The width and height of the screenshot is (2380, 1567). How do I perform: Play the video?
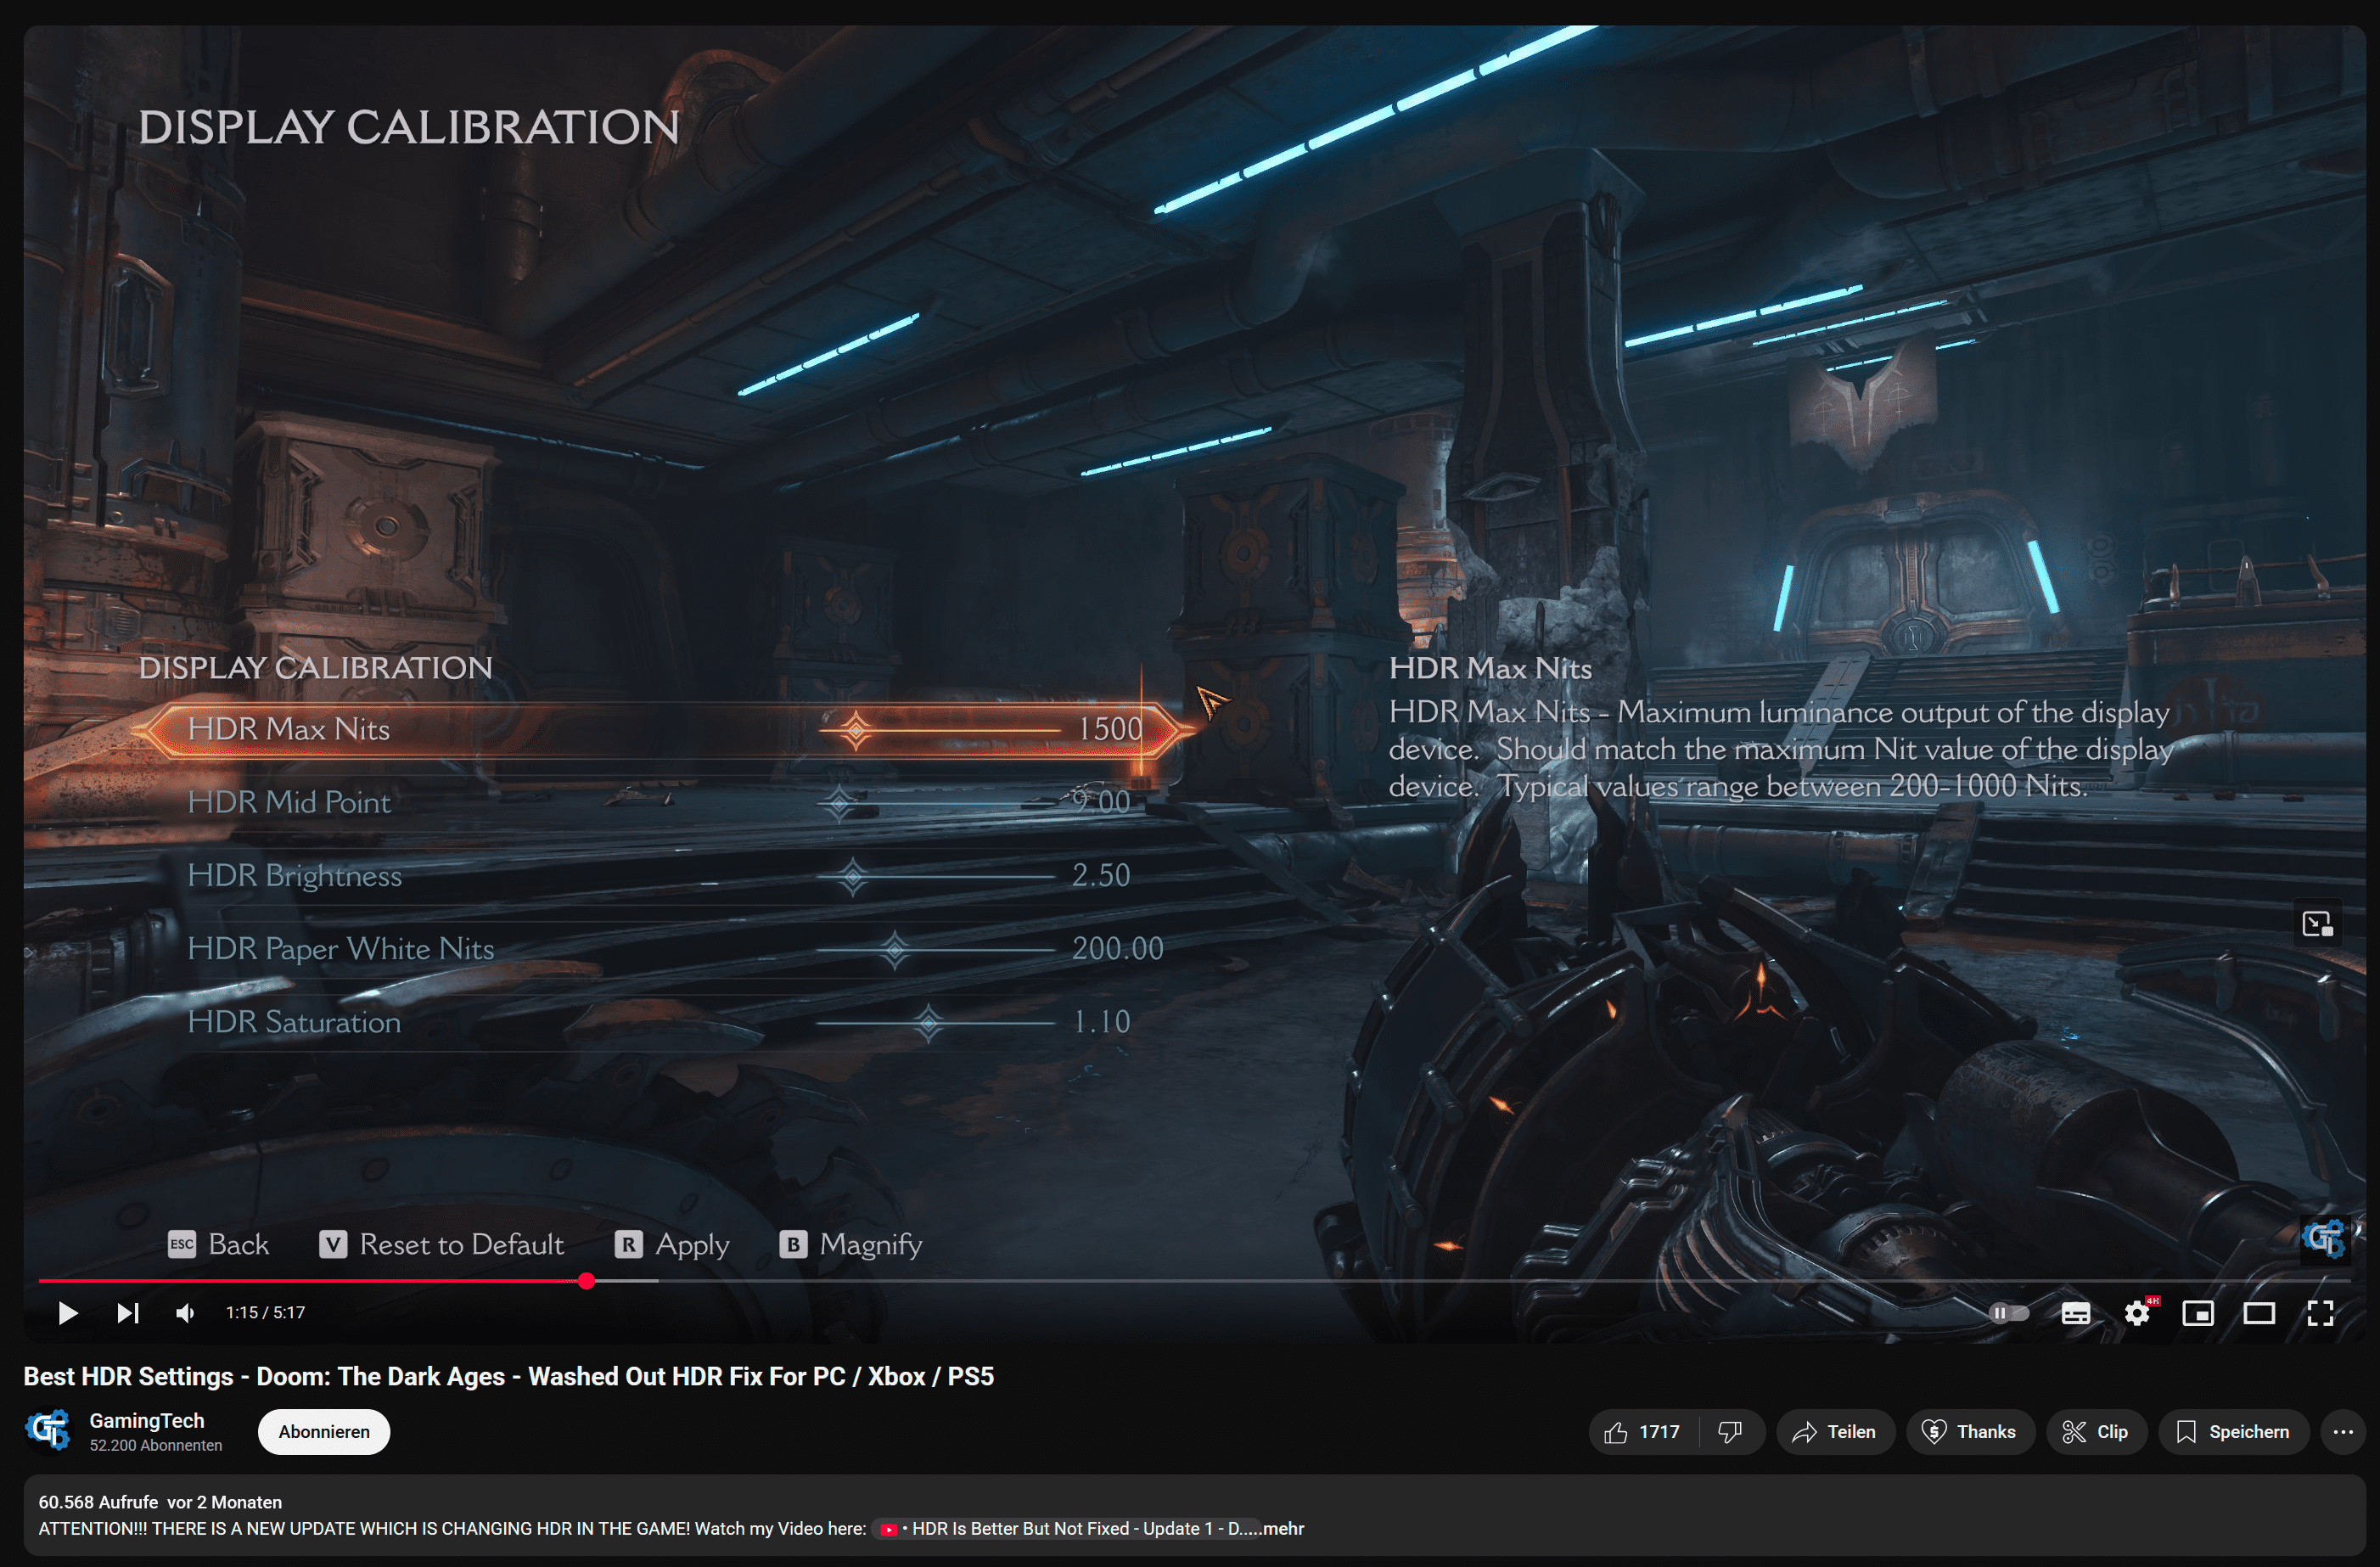(67, 1312)
